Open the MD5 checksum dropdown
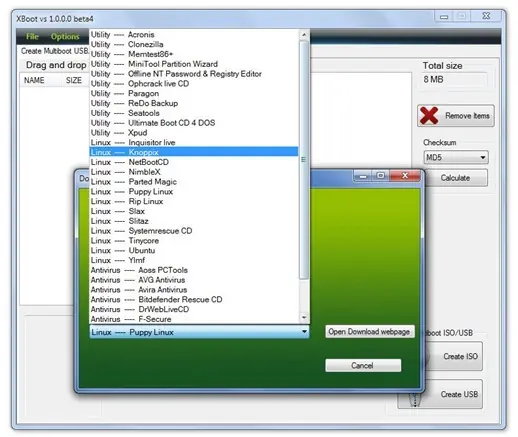This screenshot has height=437, width=518. click(x=456, y=157)
